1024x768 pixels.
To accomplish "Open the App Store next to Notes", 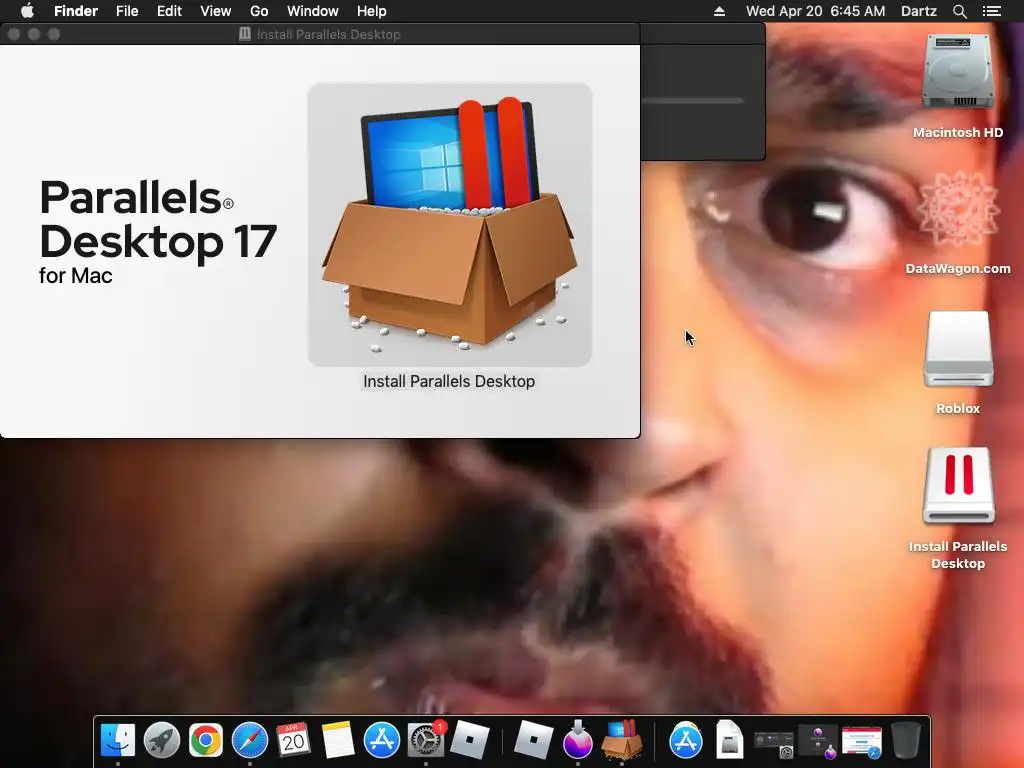I will 381,741.
